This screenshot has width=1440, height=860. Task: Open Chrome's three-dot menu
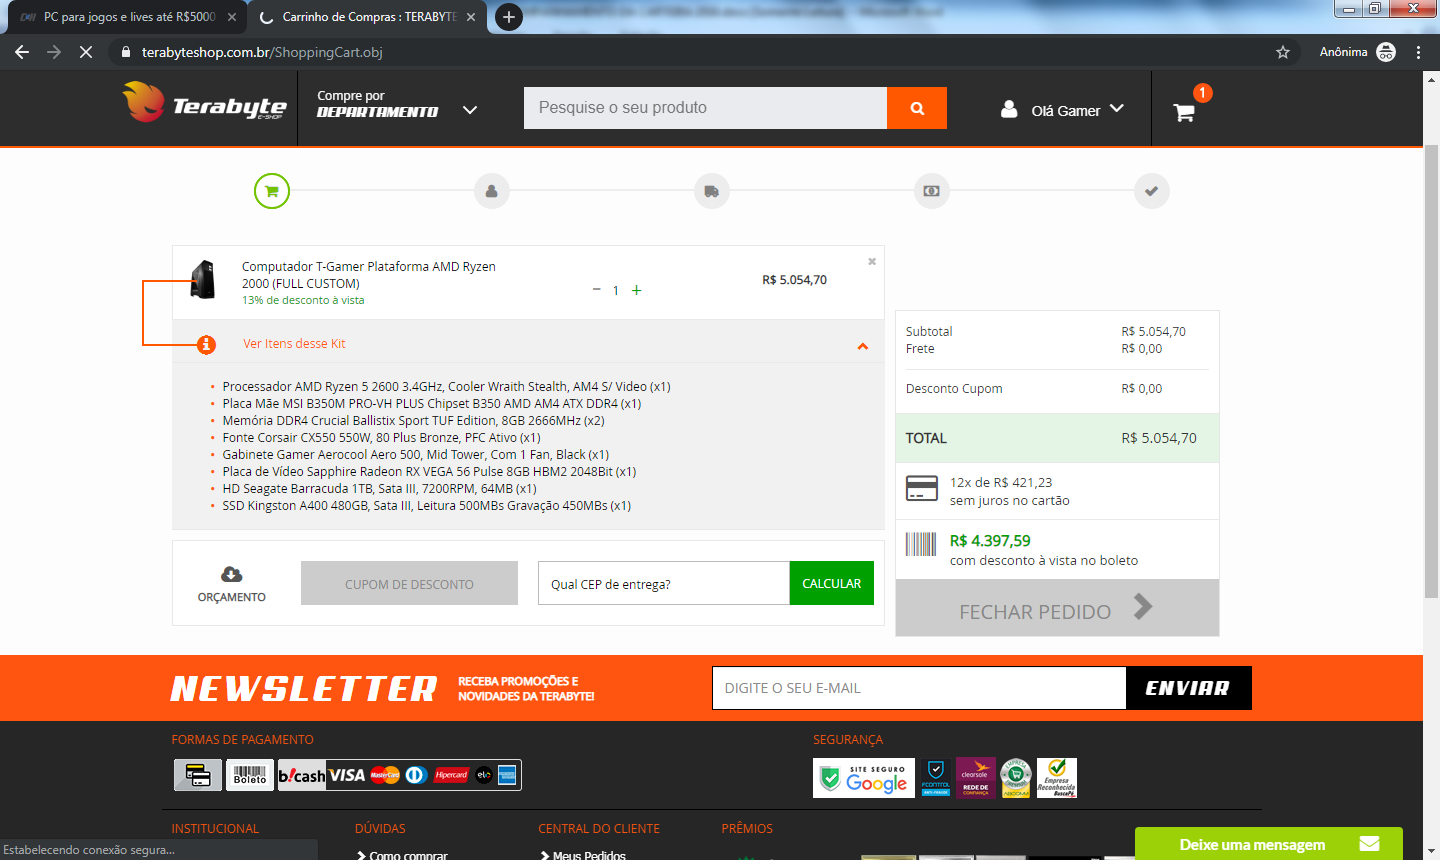[x=1418, y=52]
